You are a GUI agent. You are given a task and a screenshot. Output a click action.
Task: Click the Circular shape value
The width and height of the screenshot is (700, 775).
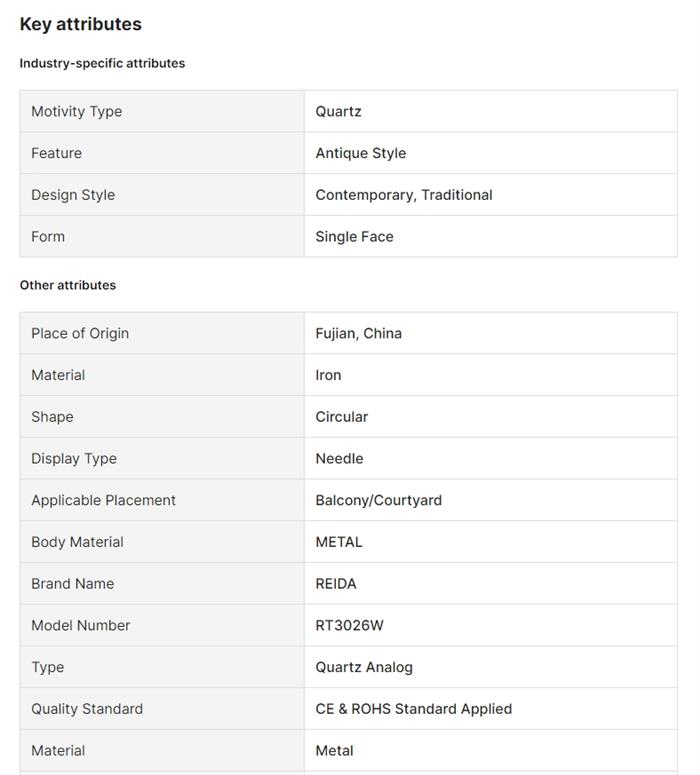click(x=342, y=417)
